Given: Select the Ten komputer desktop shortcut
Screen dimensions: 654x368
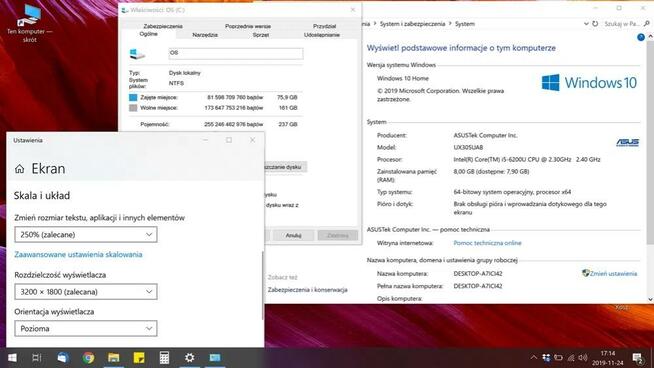Looking at the screenshot, I should coord(30,23).
